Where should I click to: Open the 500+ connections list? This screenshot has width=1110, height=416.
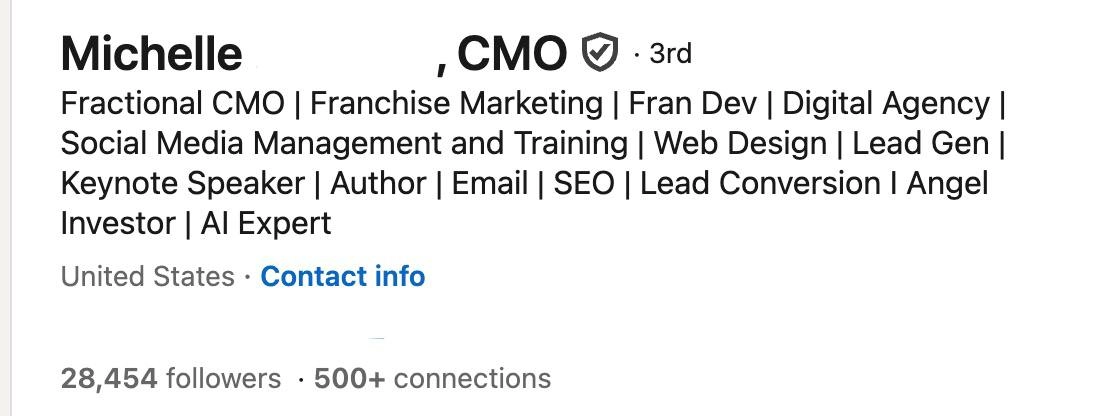coord(433,379)
